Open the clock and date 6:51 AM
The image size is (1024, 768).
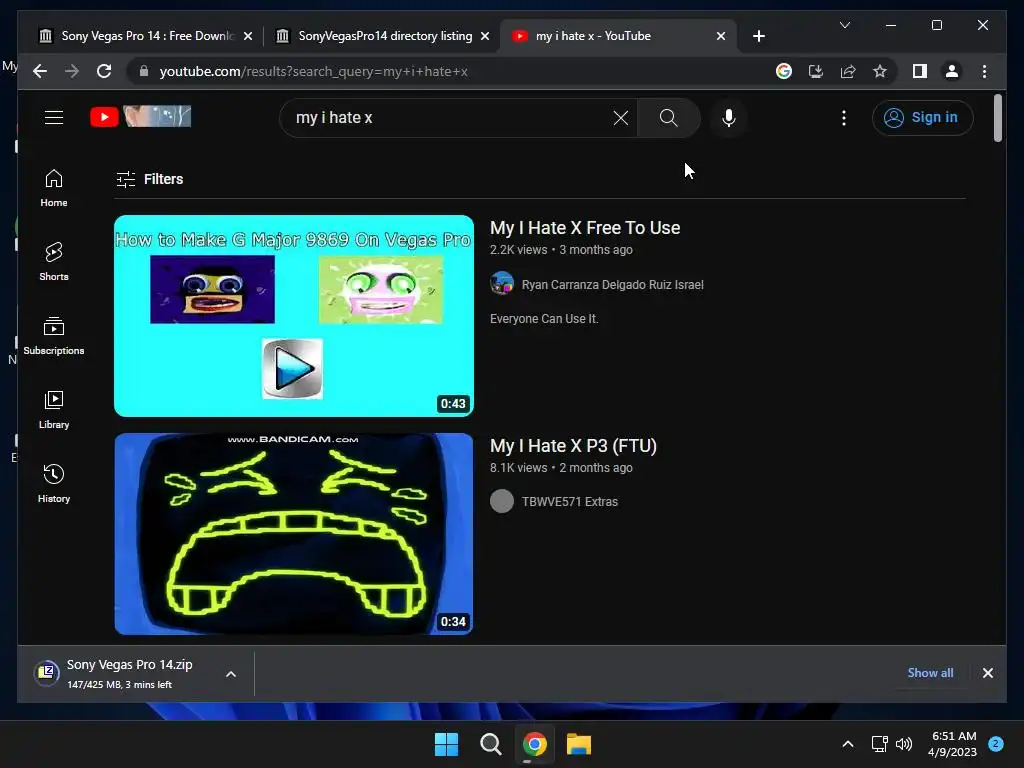(x=953, y=744)
